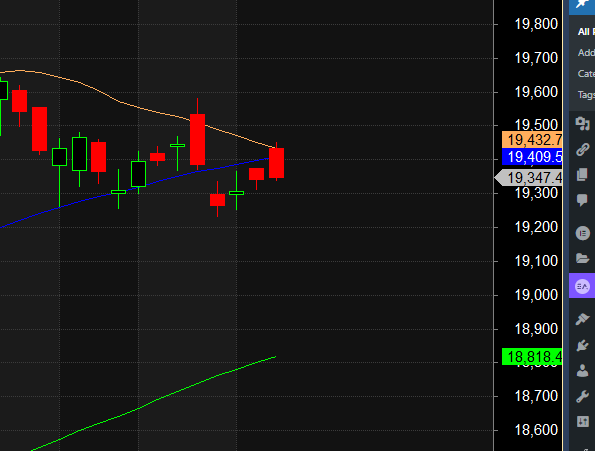Open the purple EA Essential Addons icon

582,286
